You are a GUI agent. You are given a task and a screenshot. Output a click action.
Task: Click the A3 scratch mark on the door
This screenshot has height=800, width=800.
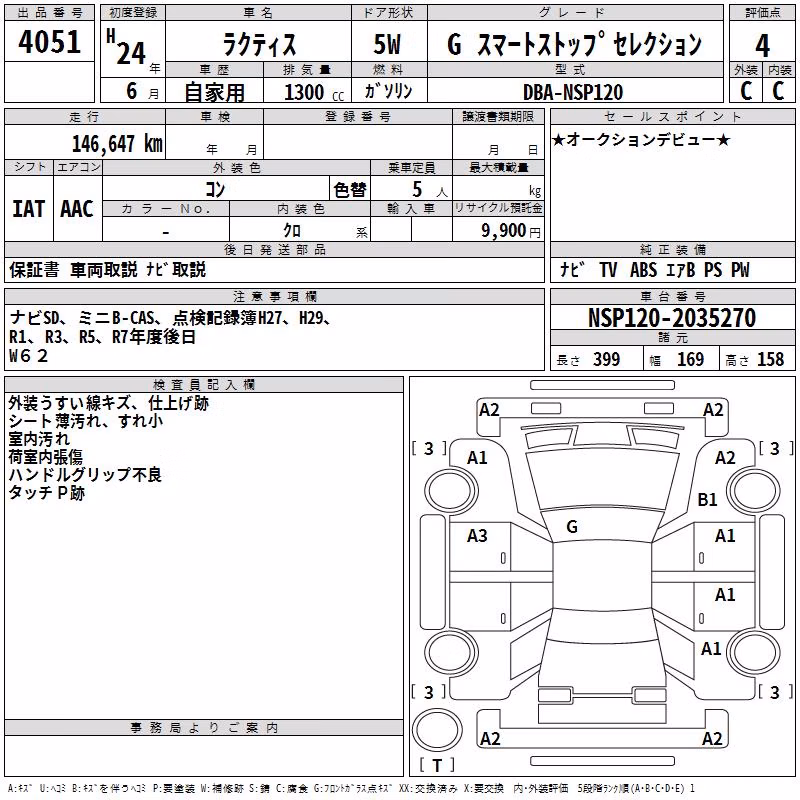click(x=477, y=536)
